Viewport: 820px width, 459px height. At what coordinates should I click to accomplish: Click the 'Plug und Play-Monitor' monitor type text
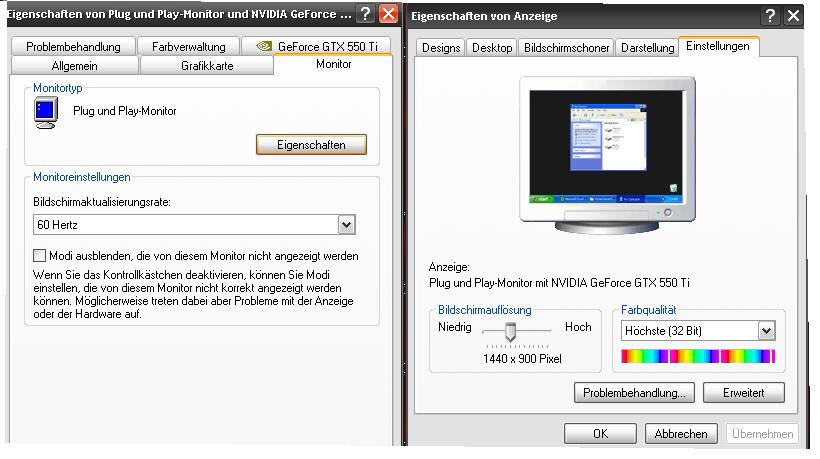pyautogui.click(x=124, y=111)
